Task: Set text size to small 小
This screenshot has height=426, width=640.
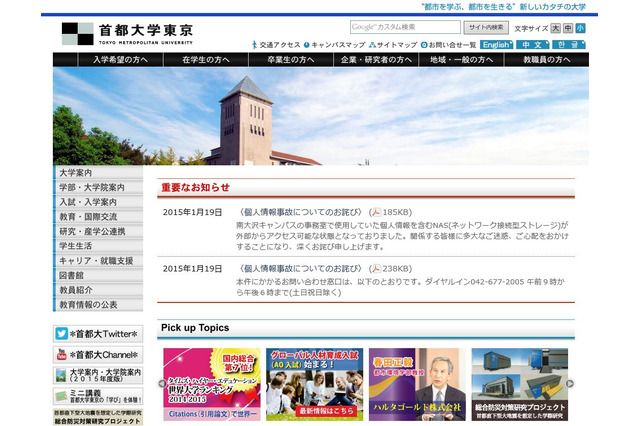Action: (580, 28)
